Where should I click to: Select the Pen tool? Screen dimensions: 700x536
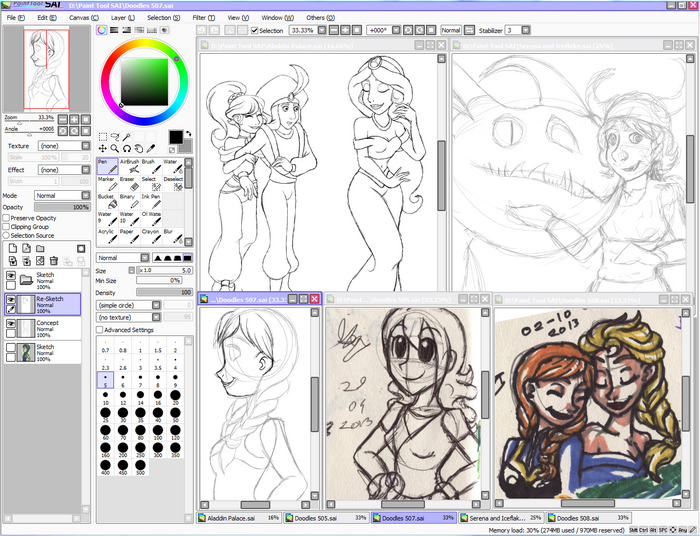tap(108, 166)
